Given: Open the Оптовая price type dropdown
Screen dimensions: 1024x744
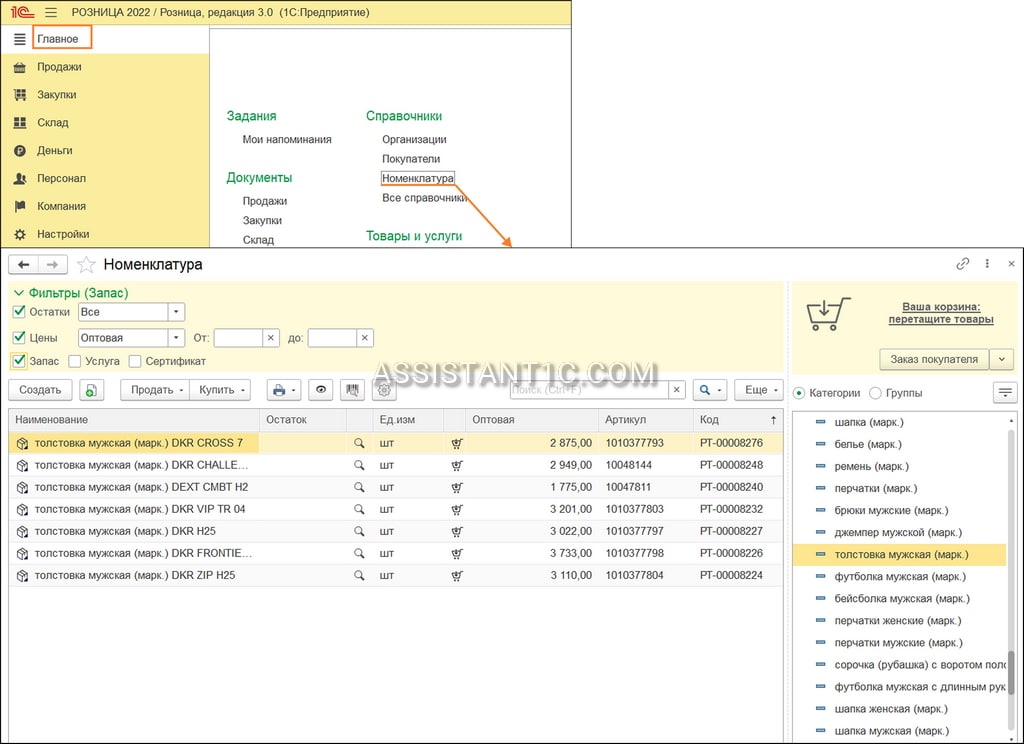Looking at the screenshot, I should pyautogui.click(x=176, y=338).
